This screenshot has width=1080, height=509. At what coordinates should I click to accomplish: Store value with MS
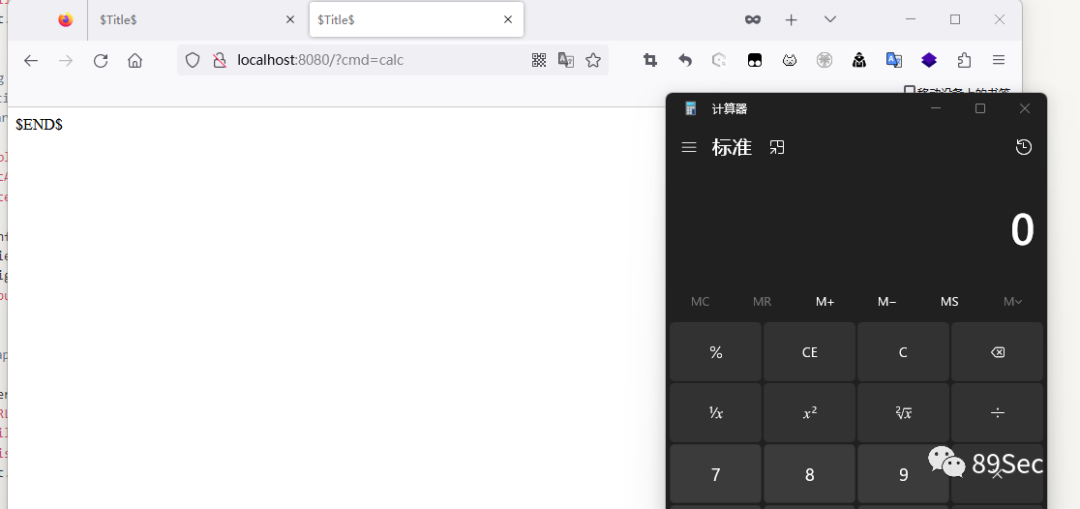(949, 302)
